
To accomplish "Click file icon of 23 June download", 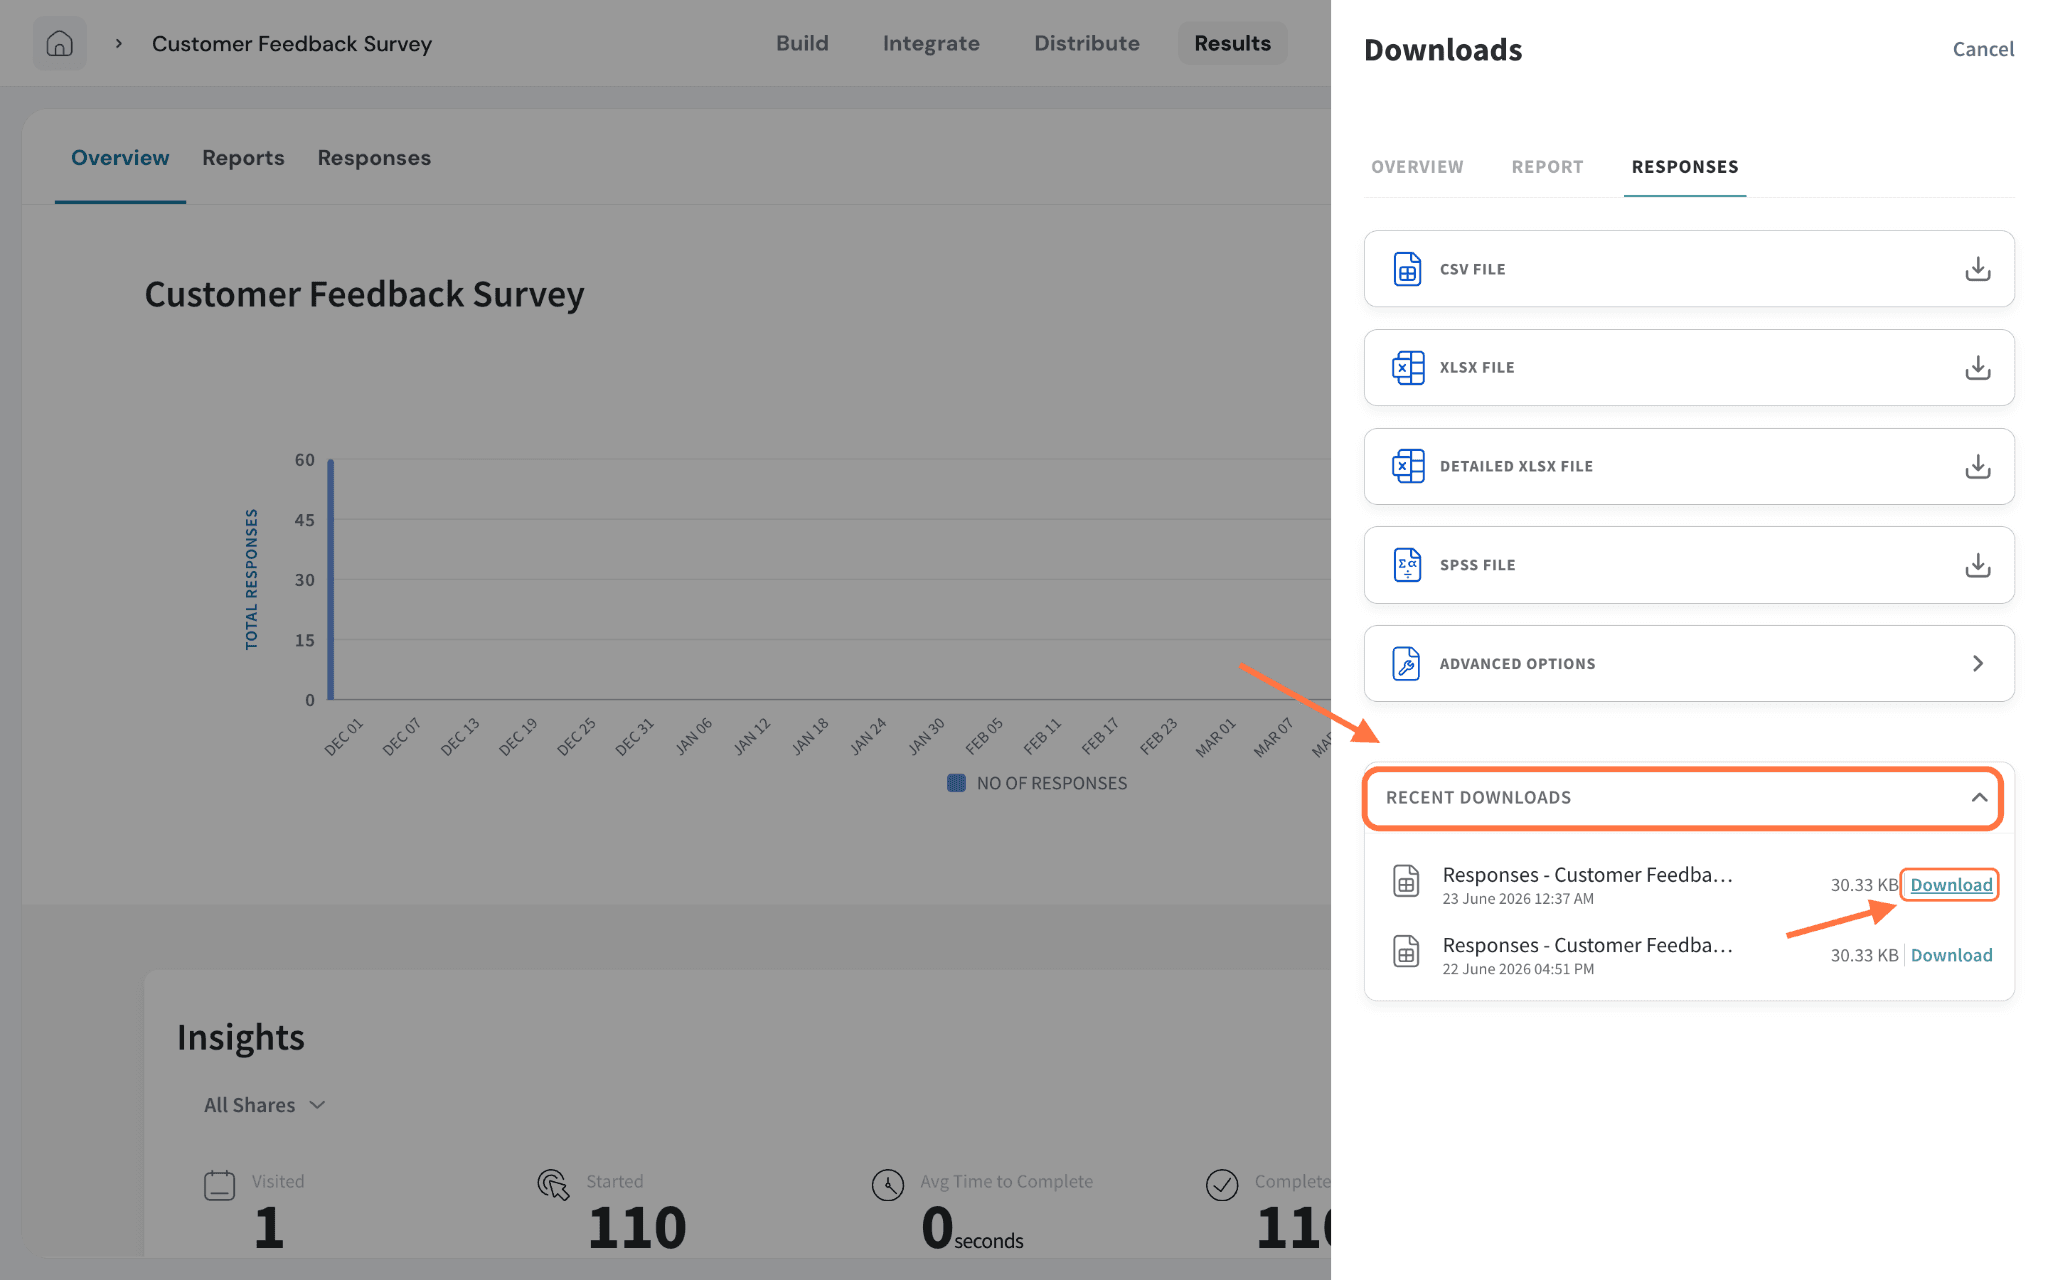I will (1406, 881).
